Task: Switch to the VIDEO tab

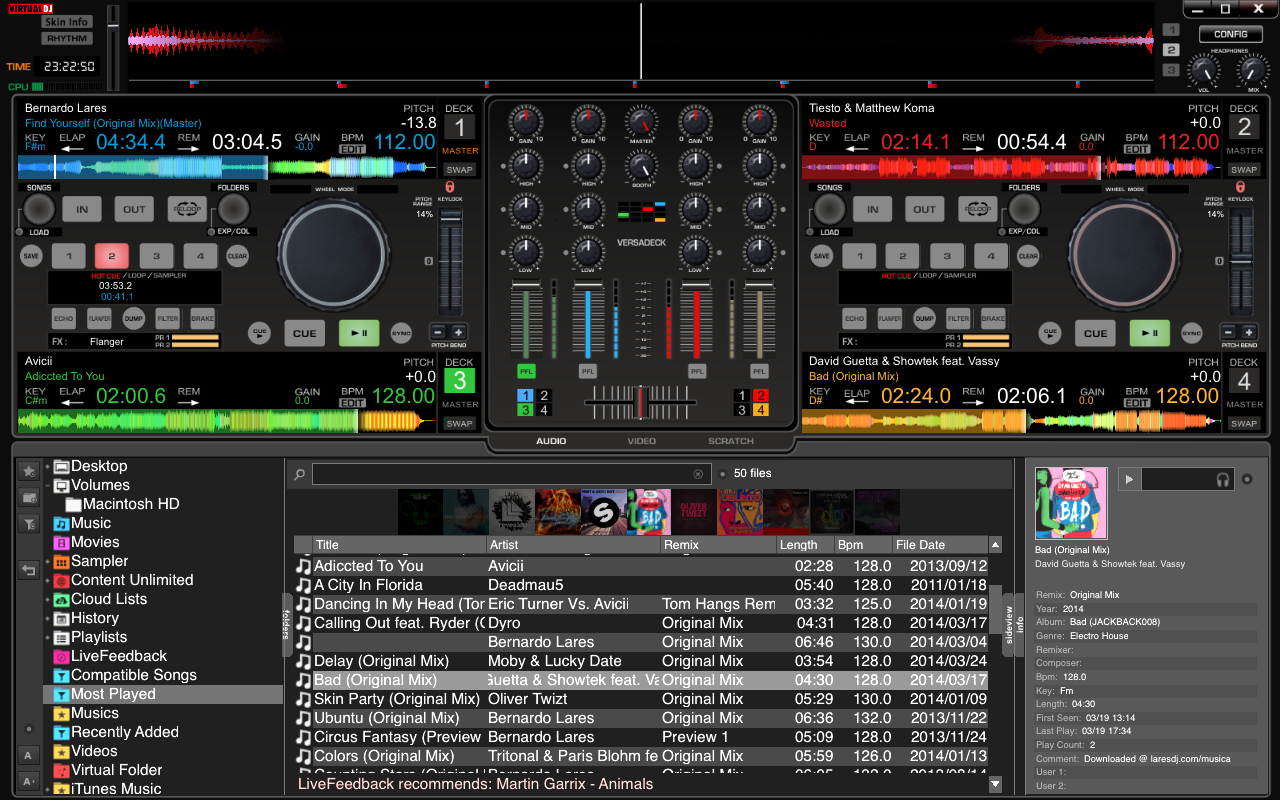Action: [642, 441]
